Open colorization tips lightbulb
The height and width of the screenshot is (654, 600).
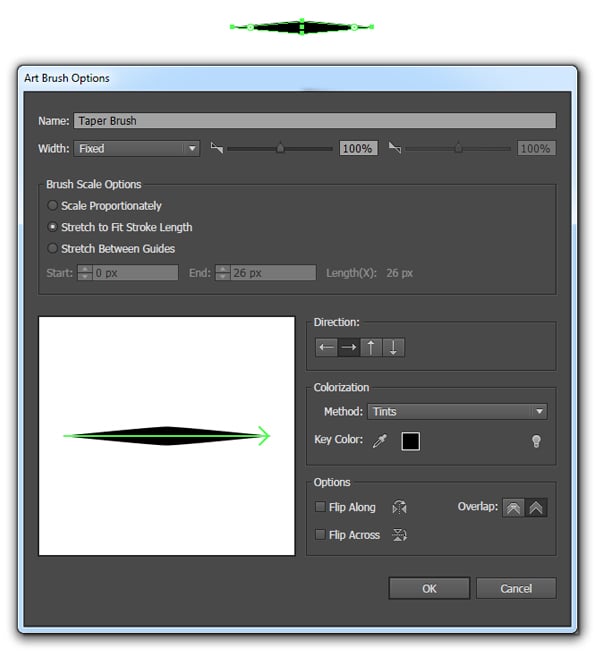[x=537, y=441]
